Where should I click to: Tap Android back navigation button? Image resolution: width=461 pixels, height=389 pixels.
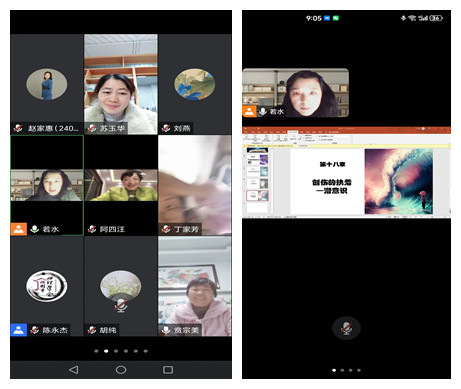[x=74, y=370]
